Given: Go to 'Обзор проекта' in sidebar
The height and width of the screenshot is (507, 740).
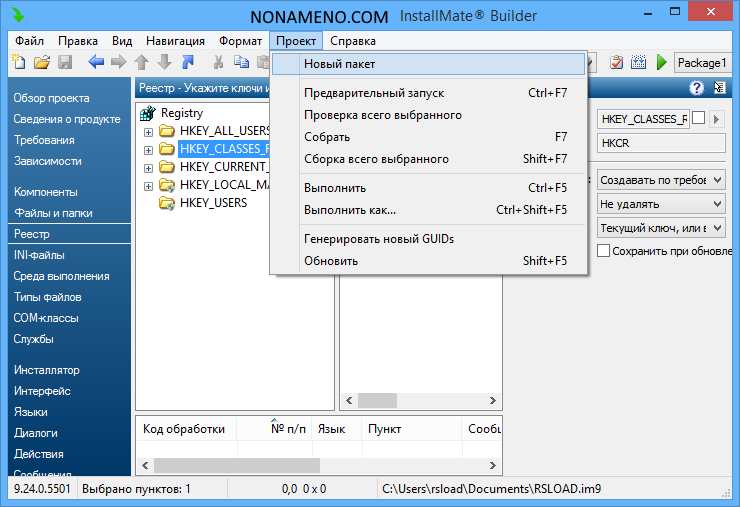Looking at the screenshot, I should point(51,98).
